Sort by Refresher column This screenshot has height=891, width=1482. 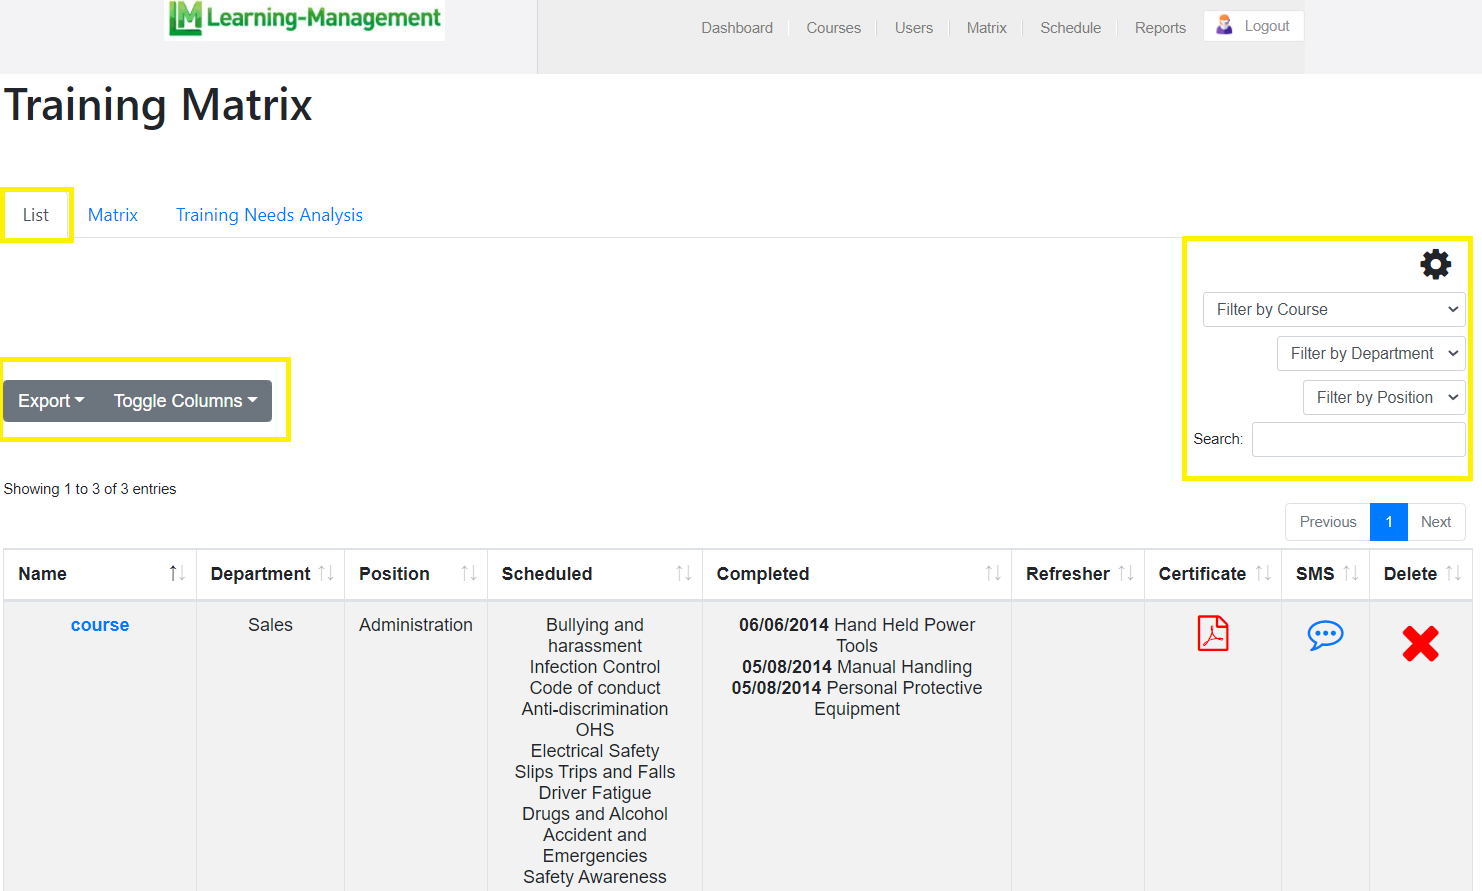[x=1125, y=573]
